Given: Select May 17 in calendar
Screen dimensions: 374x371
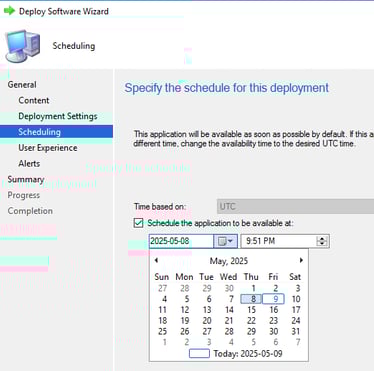Looking at the screenshot, I should tap(296, 310).
